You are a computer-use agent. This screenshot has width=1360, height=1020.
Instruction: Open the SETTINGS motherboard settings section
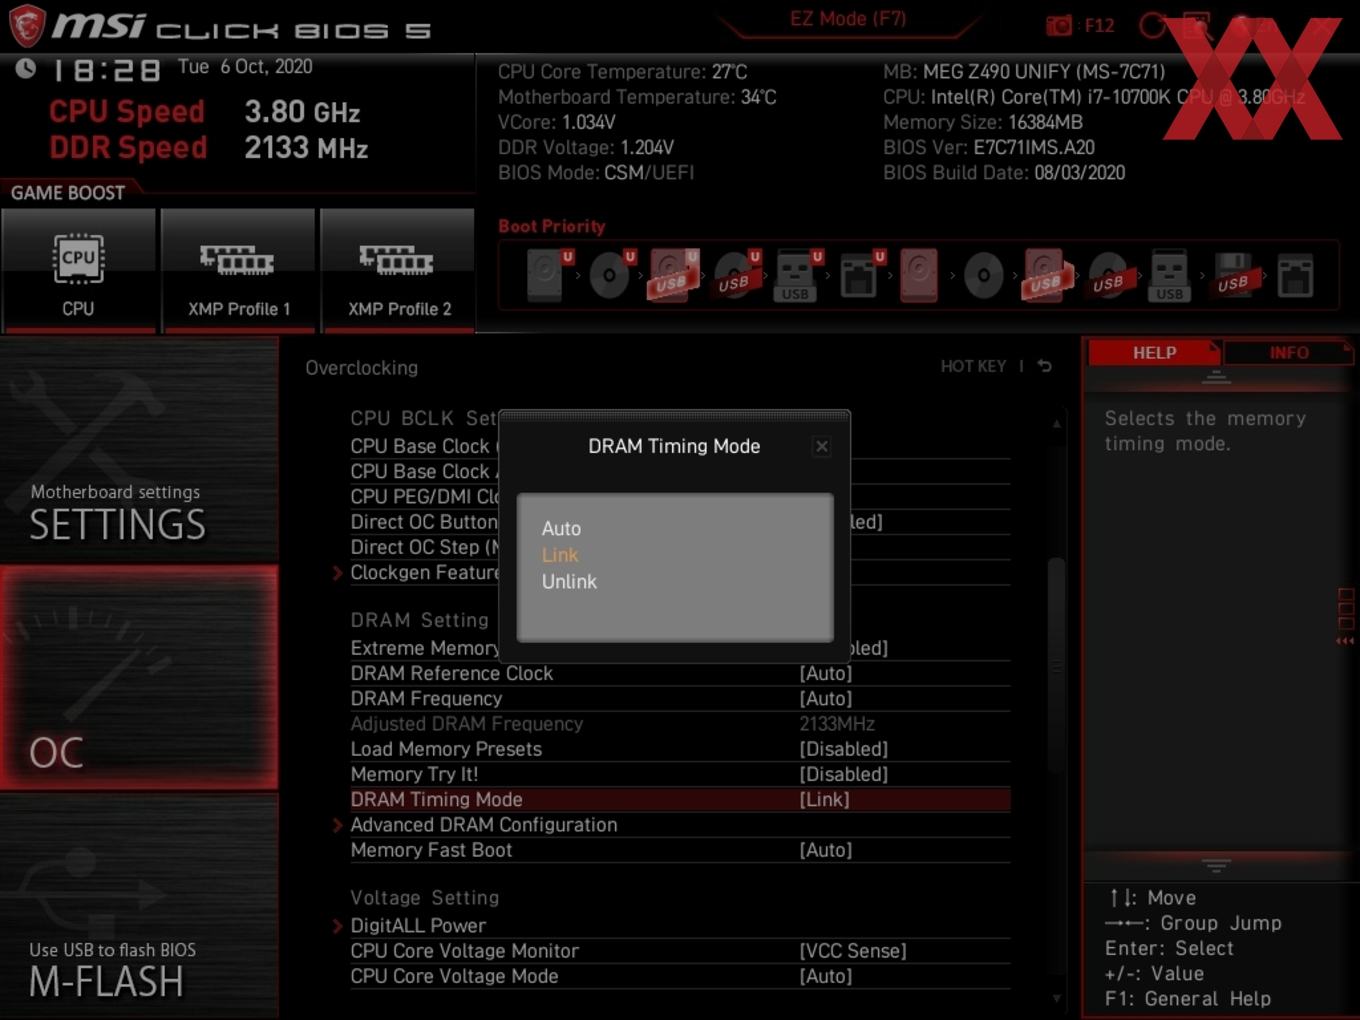139,450
